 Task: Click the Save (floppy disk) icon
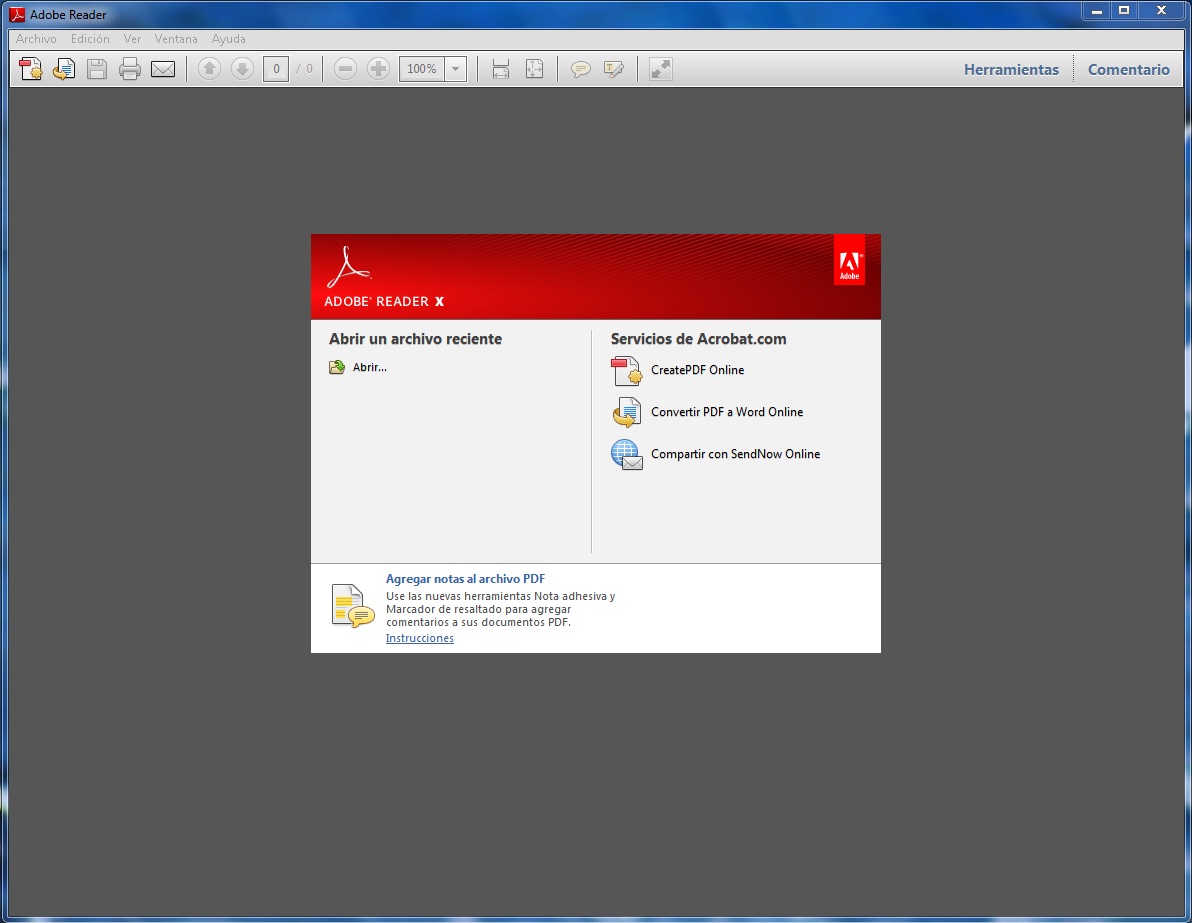pos(97,69)
